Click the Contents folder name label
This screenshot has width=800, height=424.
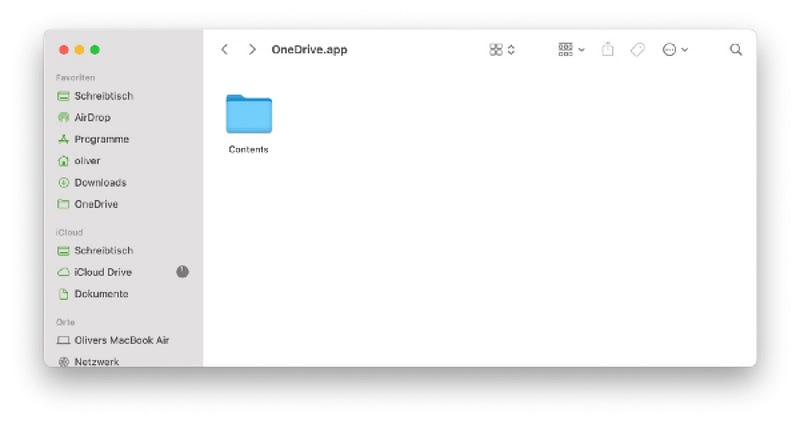point(248,149)
